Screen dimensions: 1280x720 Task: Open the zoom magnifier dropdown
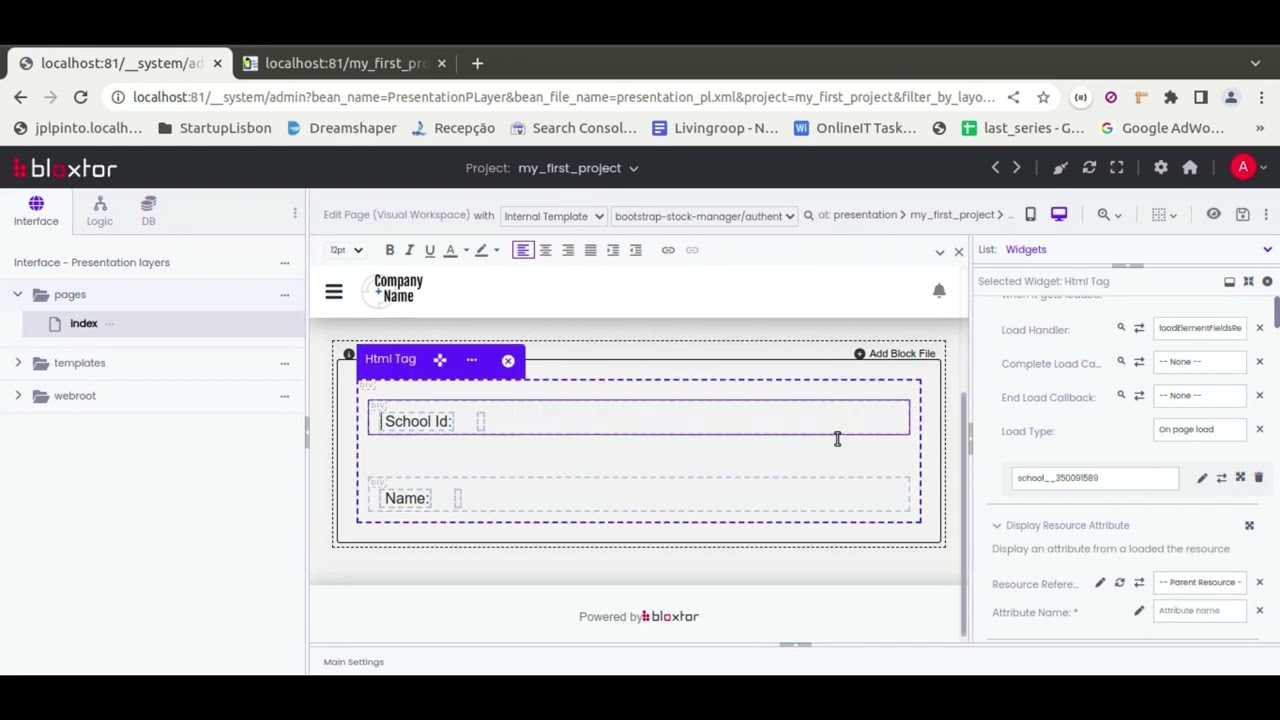pos(1109,214)
